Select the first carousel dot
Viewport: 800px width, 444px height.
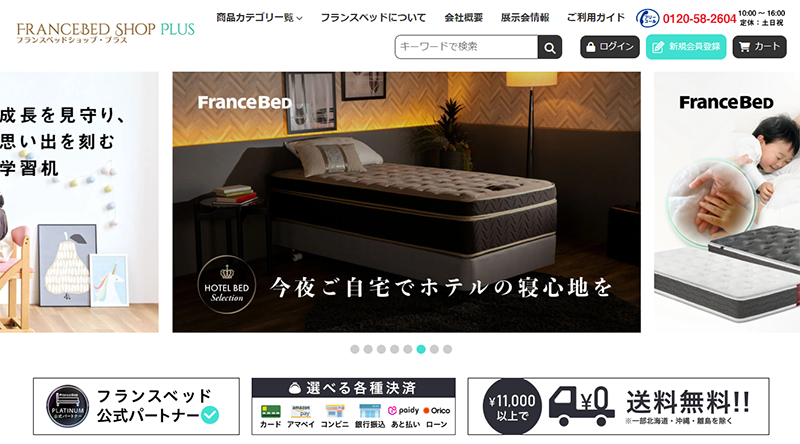[x=355, y=349]
